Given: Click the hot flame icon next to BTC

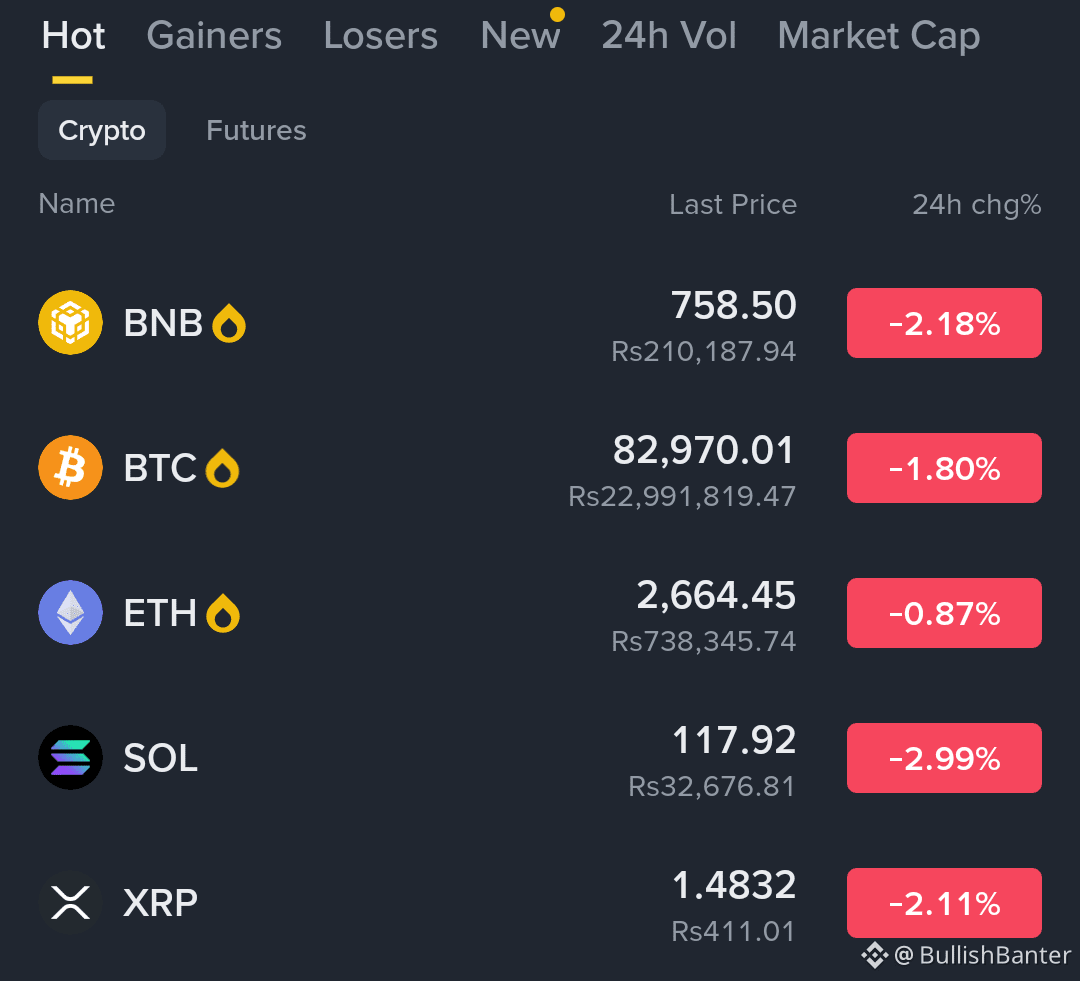Looking at the screenshot, I should (222, 468).
